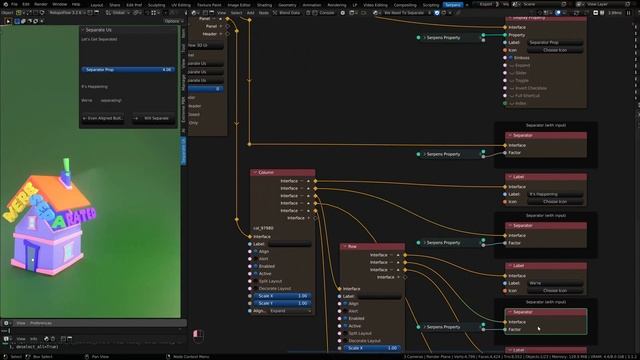The image size is (640, 360).
Task: Click the fake user shield icon of node tree
Action: pos(437,13)
